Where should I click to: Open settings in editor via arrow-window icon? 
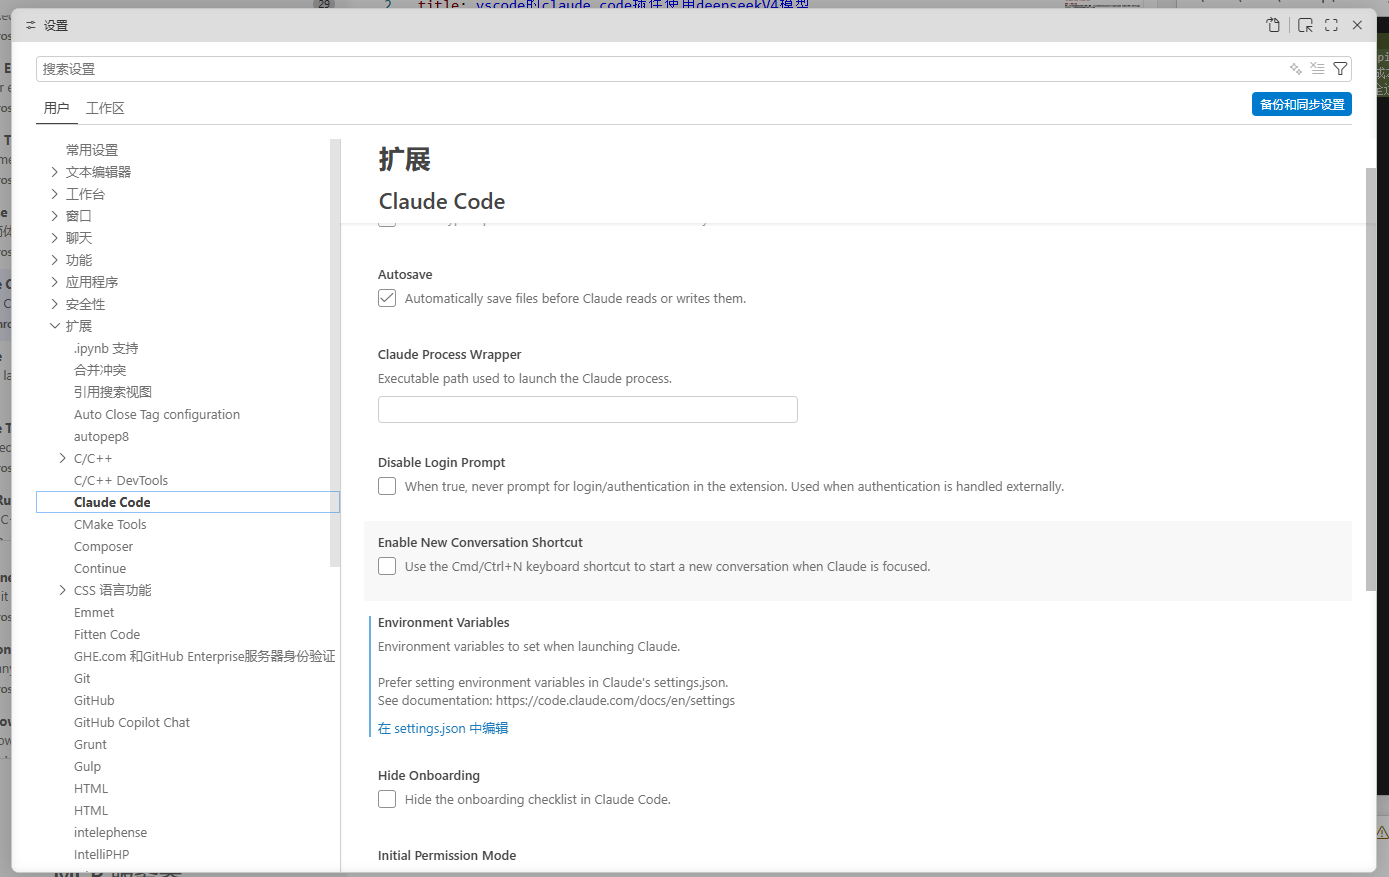click(1305, 25)
